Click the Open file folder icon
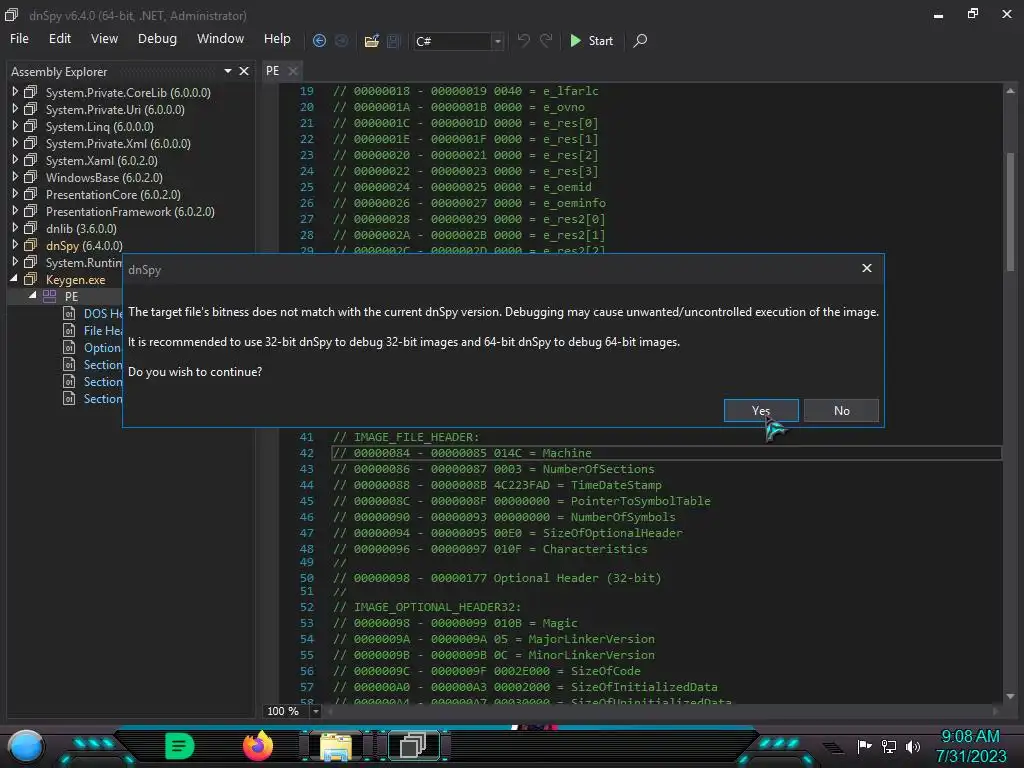 click(372, 40)
